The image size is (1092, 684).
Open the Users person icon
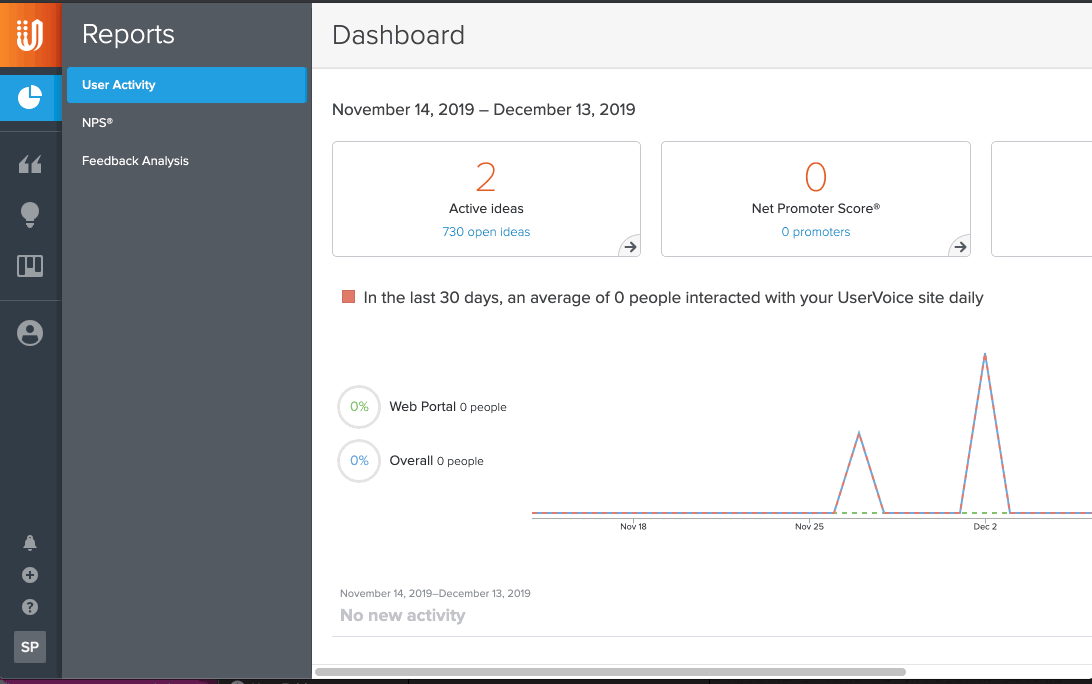(x=30, y=333)
